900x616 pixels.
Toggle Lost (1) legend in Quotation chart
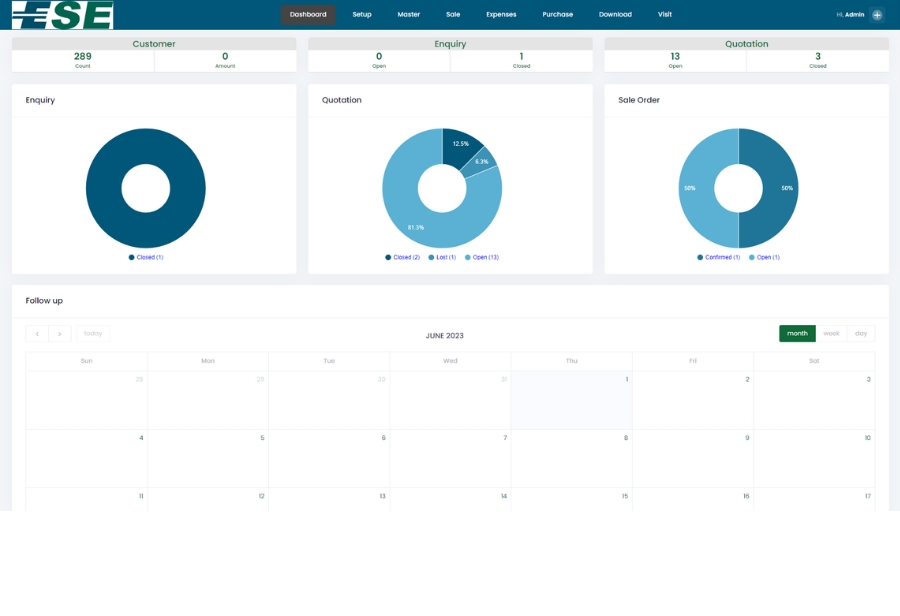point(442,257)
